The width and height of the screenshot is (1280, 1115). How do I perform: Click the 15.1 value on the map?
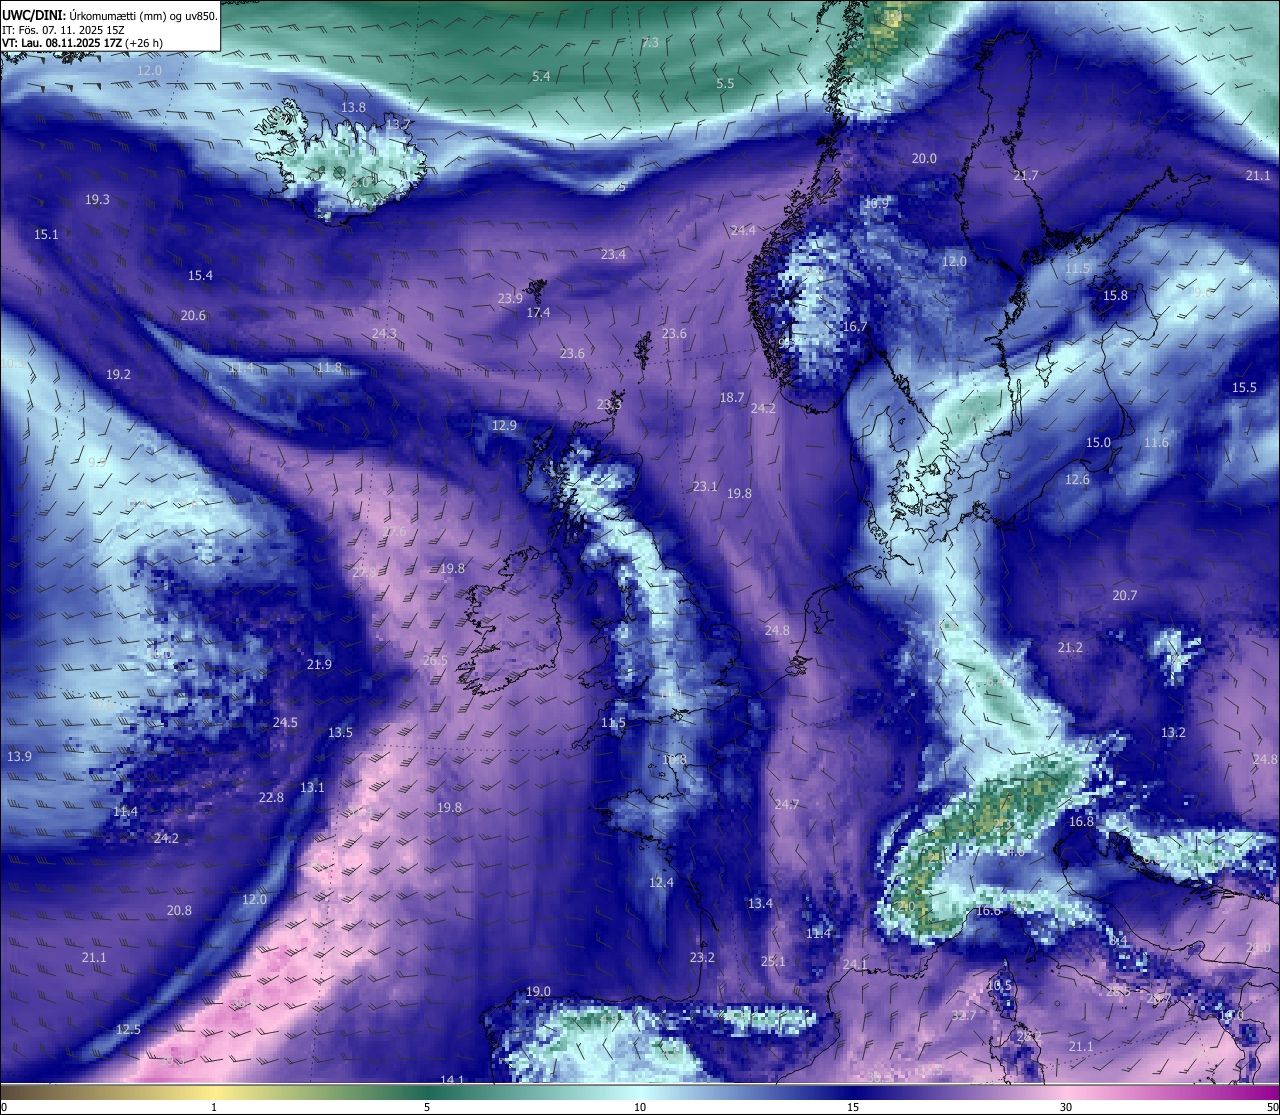(x=46, y=235)
